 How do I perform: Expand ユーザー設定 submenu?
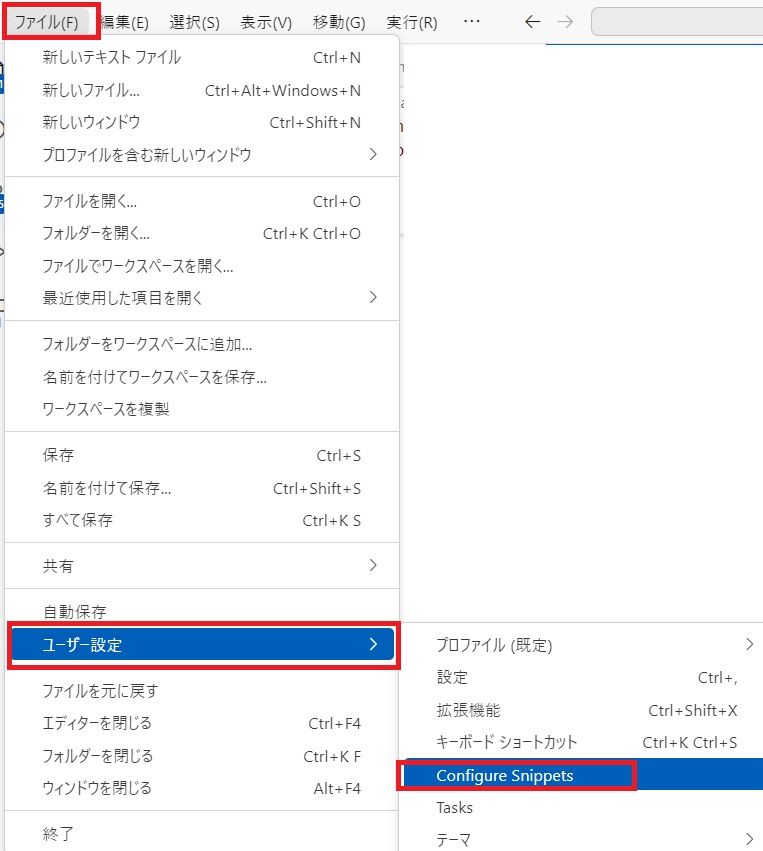coord(202,644)
